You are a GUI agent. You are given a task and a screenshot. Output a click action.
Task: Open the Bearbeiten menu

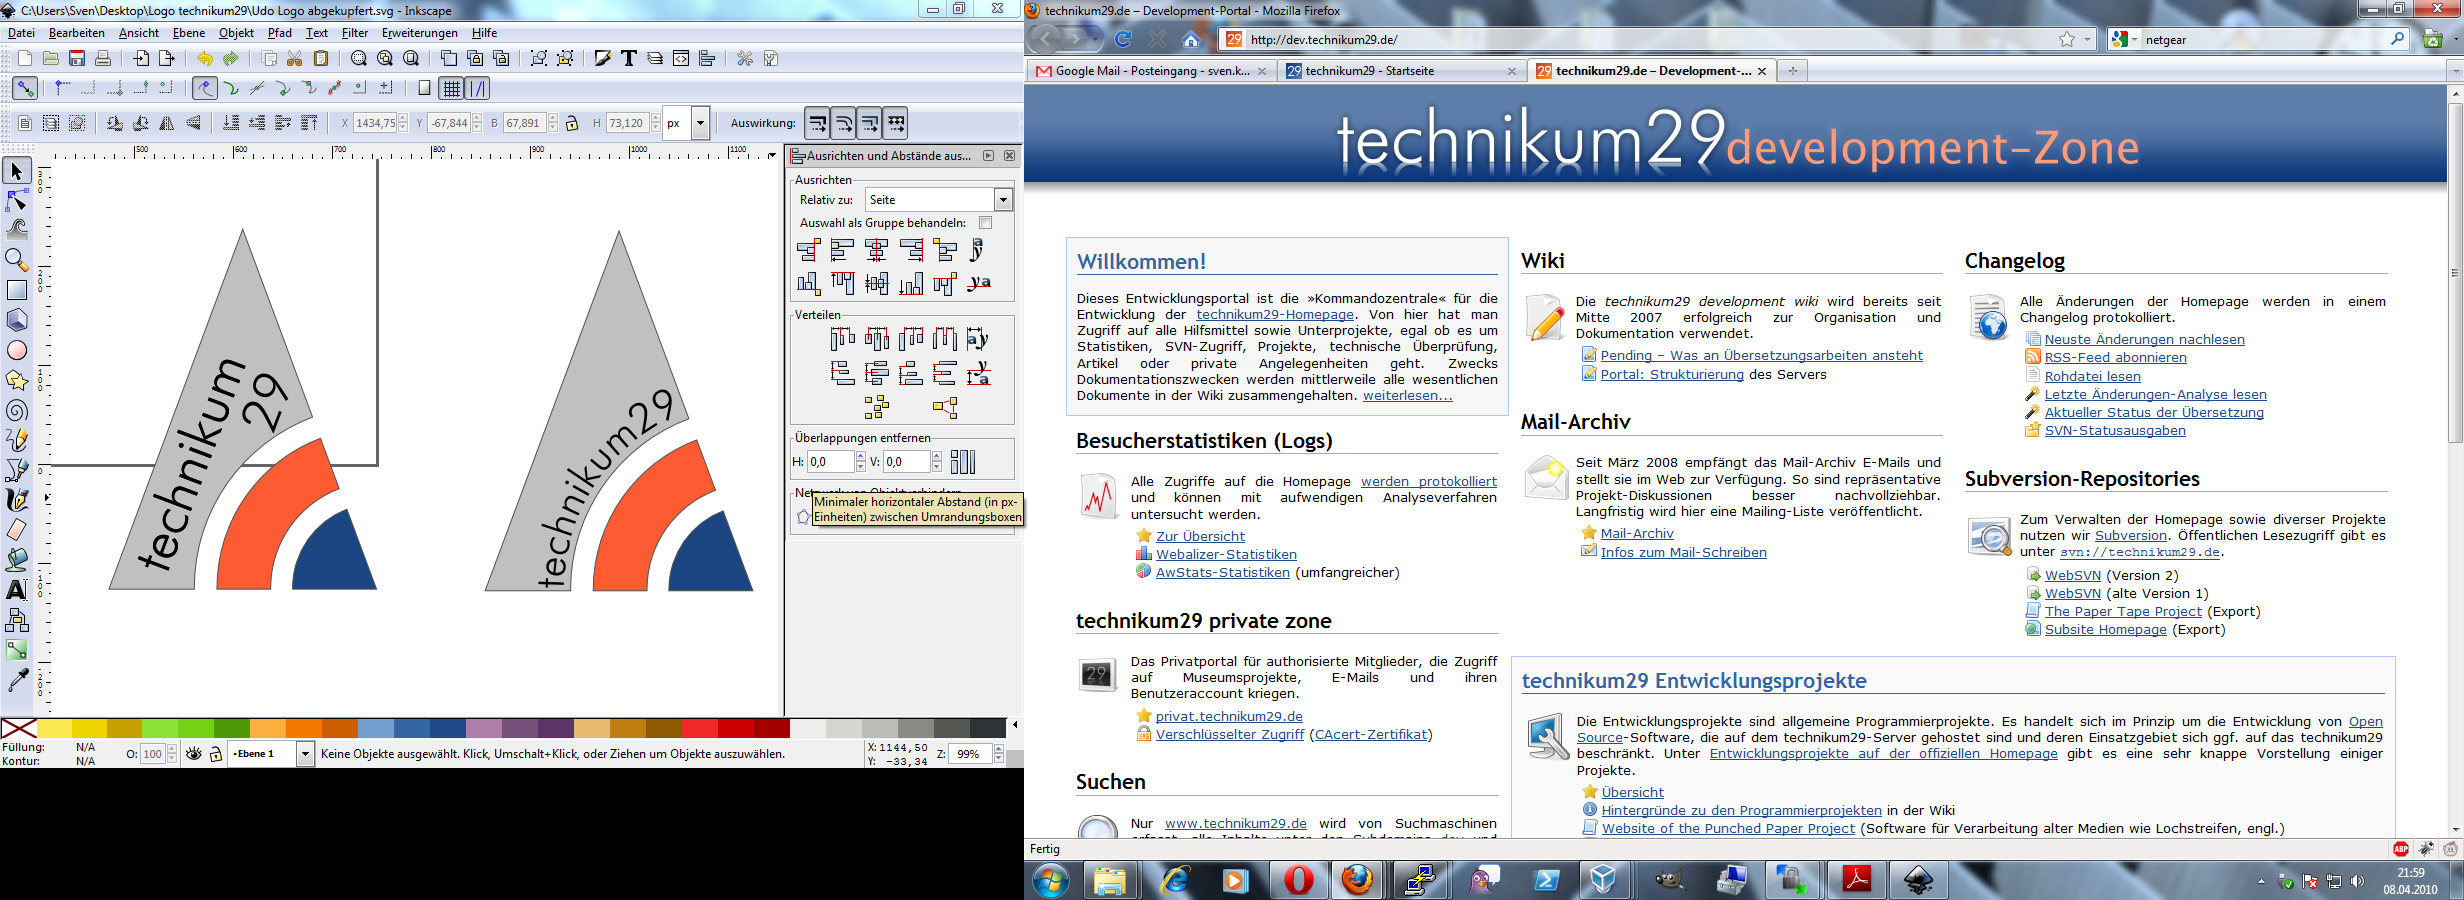point(76,33)
